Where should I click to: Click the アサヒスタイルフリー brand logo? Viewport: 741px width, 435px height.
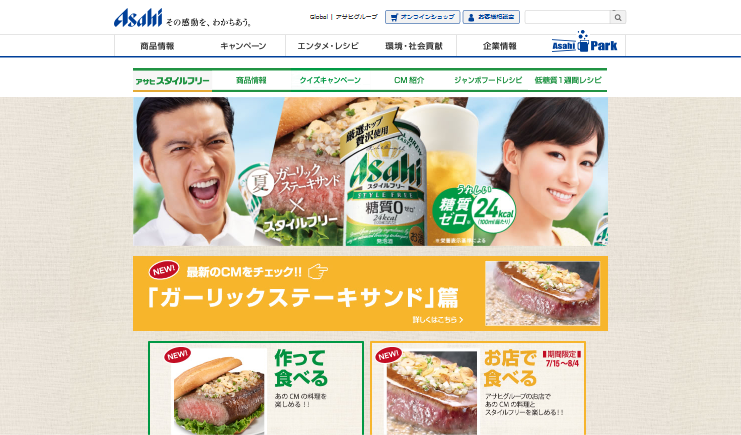point(172,81)
